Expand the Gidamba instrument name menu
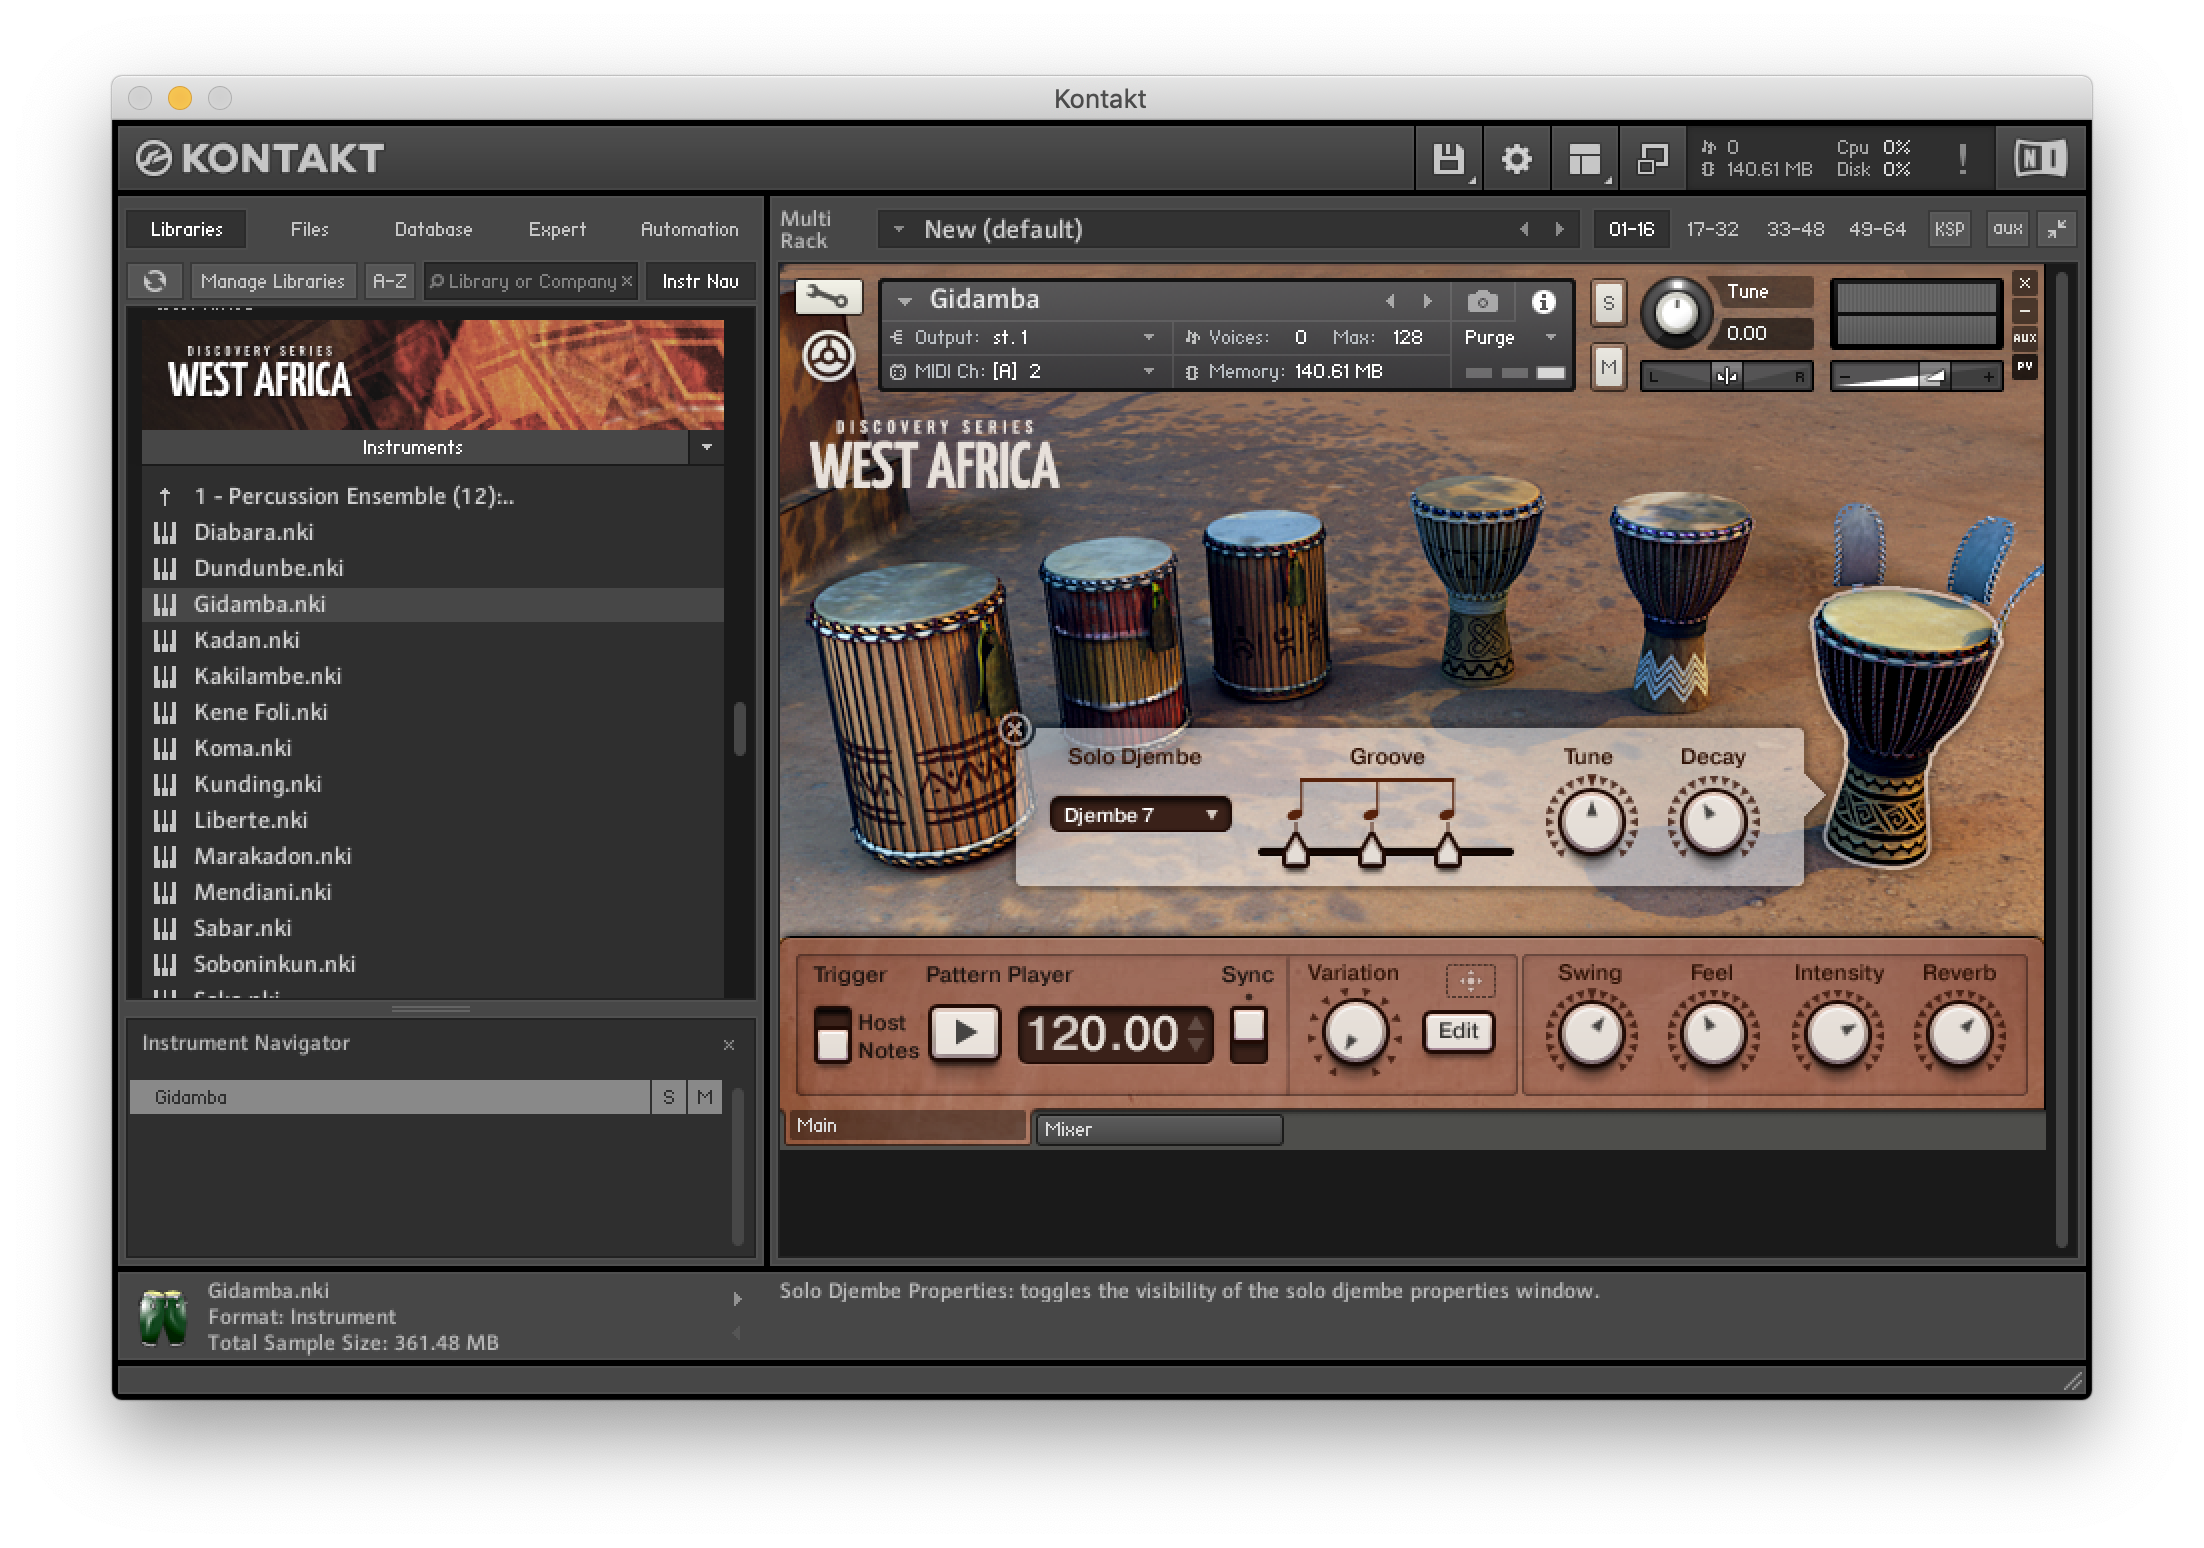Screen dimensions: 2204x1548 905,300
